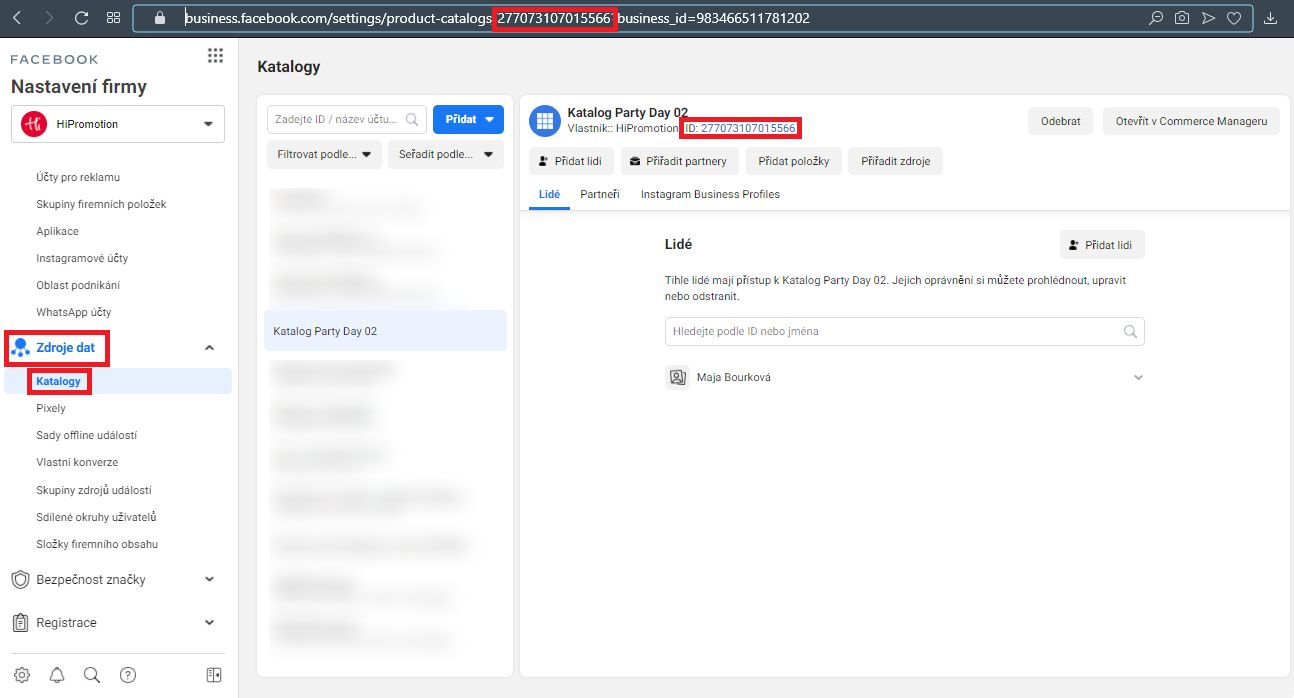Viewport: 1294px width, 698px height.
Task: Bookmark the page with heart icon
Action: click(x=1234, y=18)
